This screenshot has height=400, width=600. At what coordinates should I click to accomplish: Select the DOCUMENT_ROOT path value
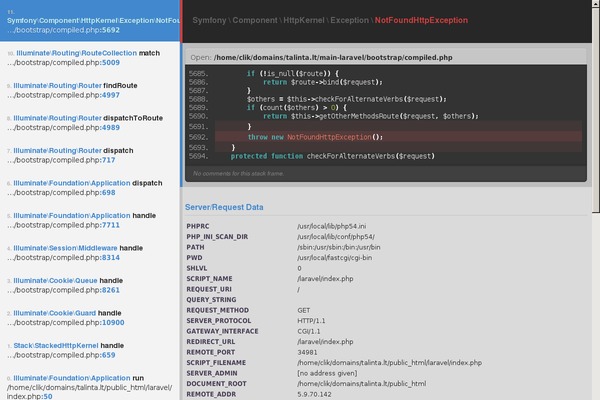(362, 384)
